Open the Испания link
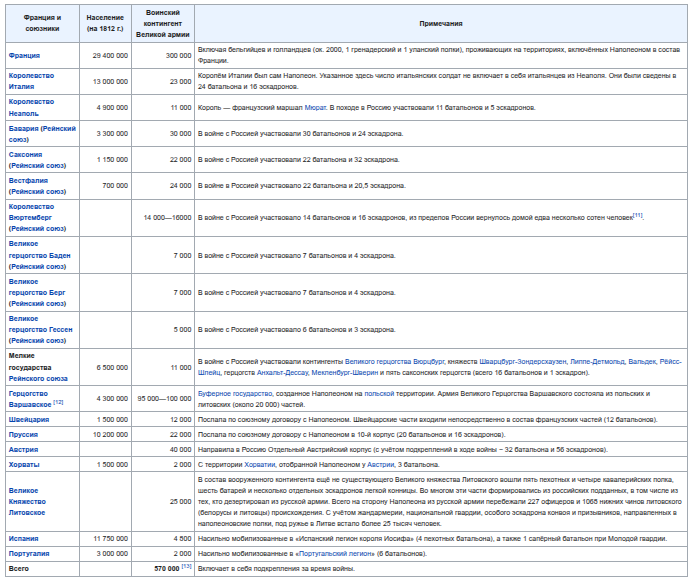The image size is (693, 583). point(23,539)
